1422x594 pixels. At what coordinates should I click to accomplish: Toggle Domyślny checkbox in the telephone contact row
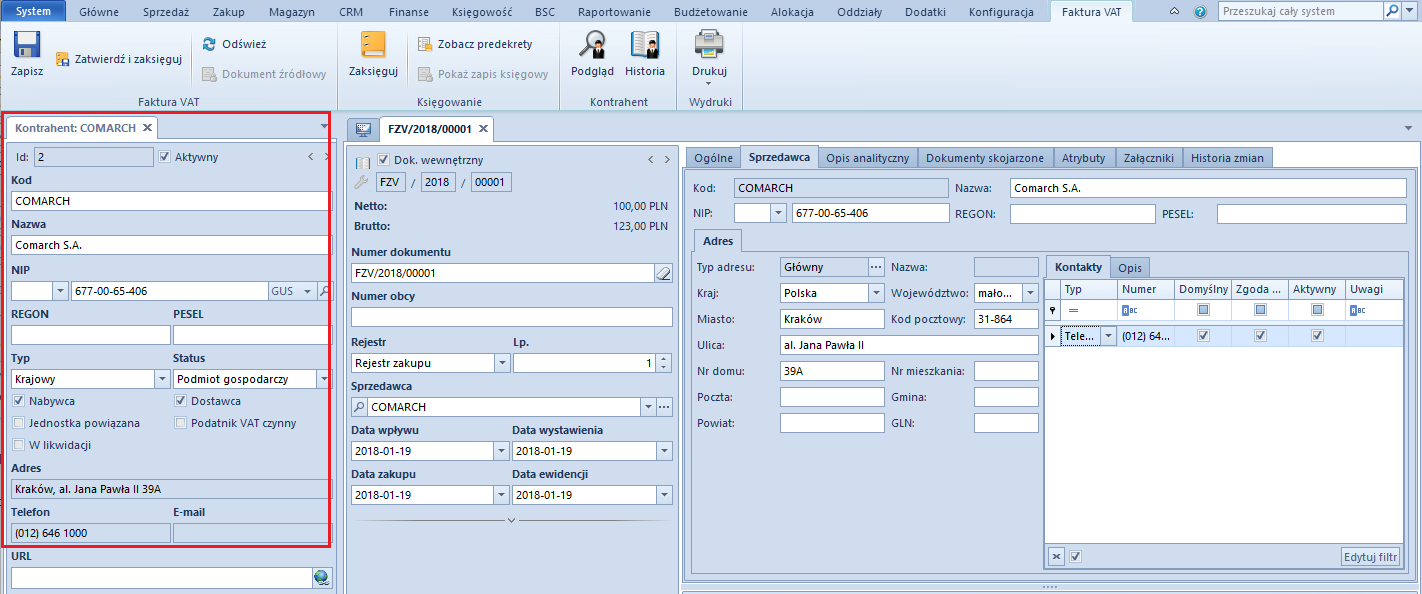1203,336
